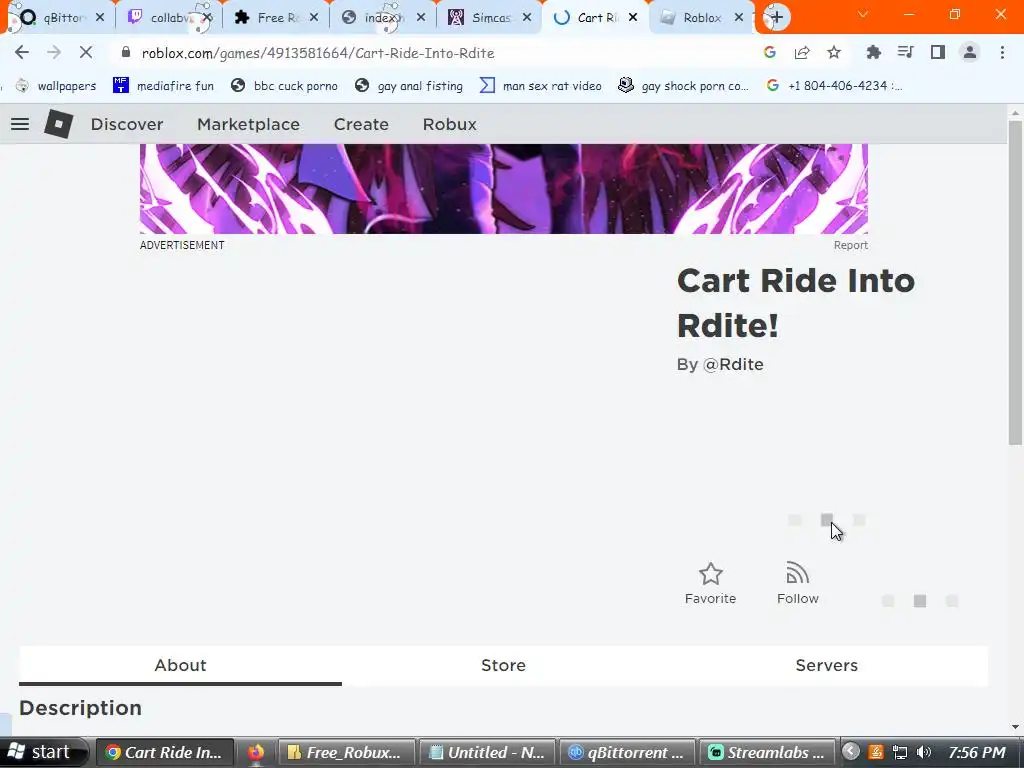This screenshot has height=768, width=1024.
Task: Open Robux in Roblox navigation
Action: [x=449, y=124]
